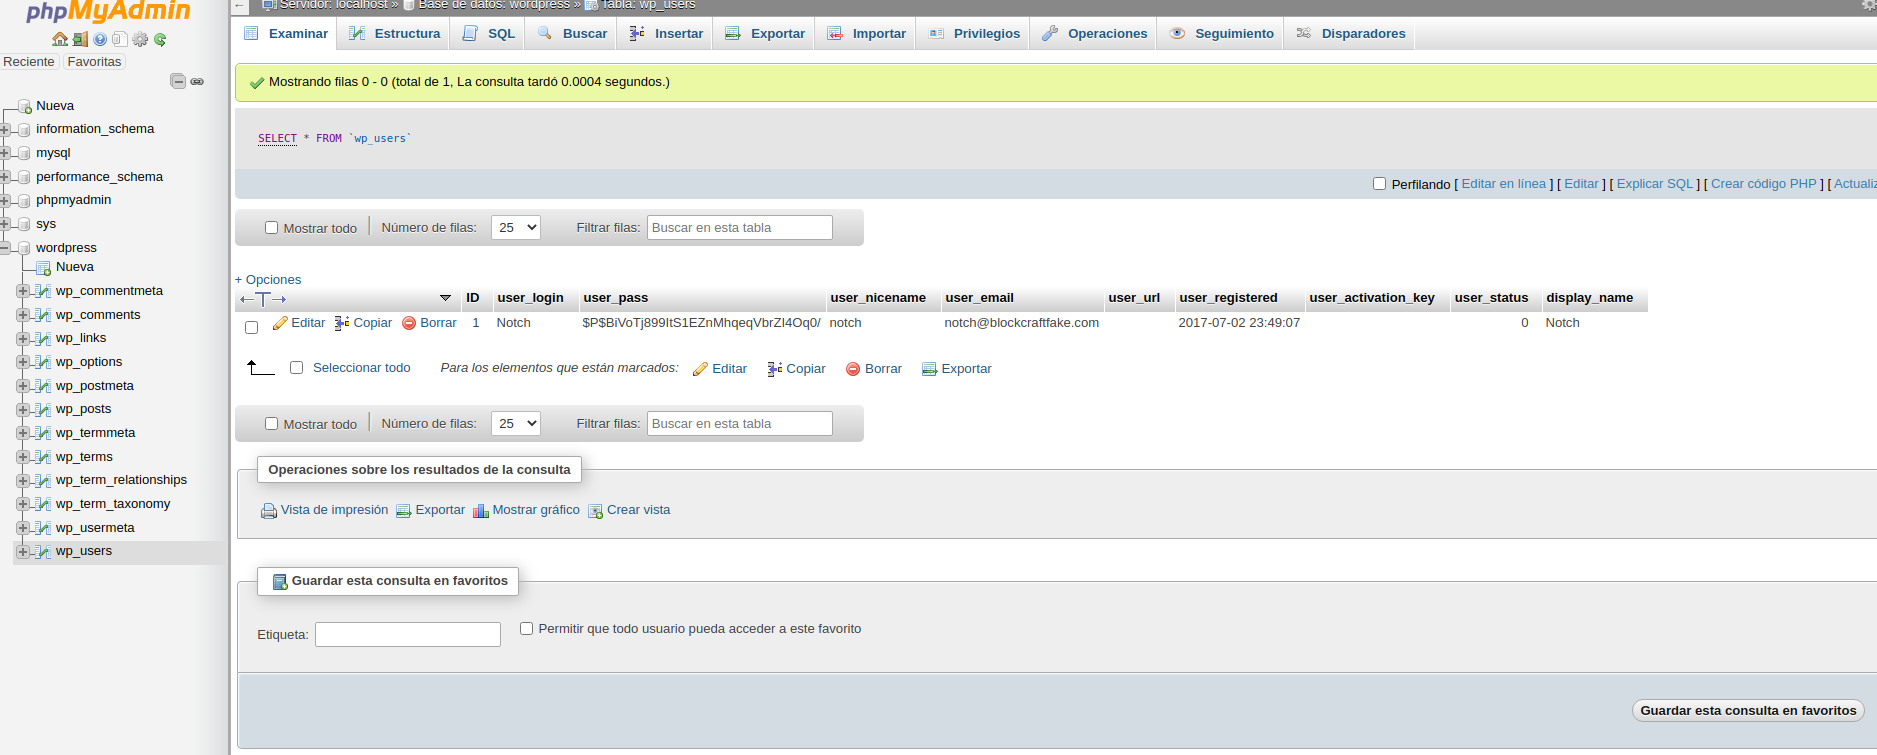
Task: Select the Privilegios tab
Action: click(975, 34)
